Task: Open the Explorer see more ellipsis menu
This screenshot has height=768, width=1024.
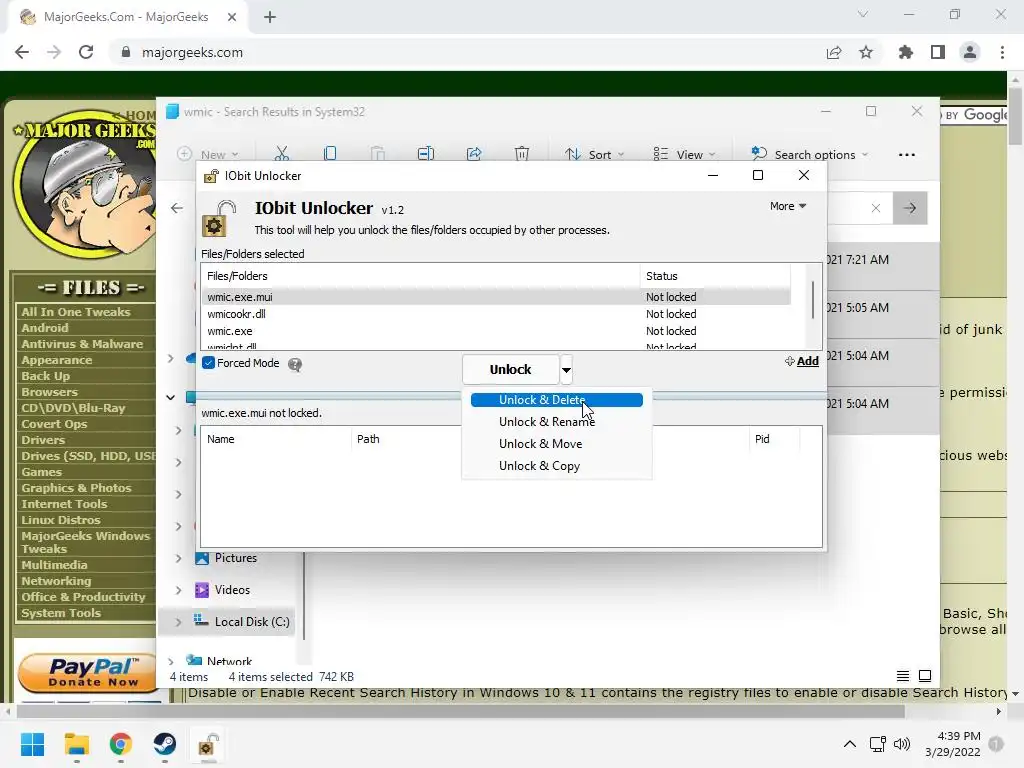Action: click(906, 155)
